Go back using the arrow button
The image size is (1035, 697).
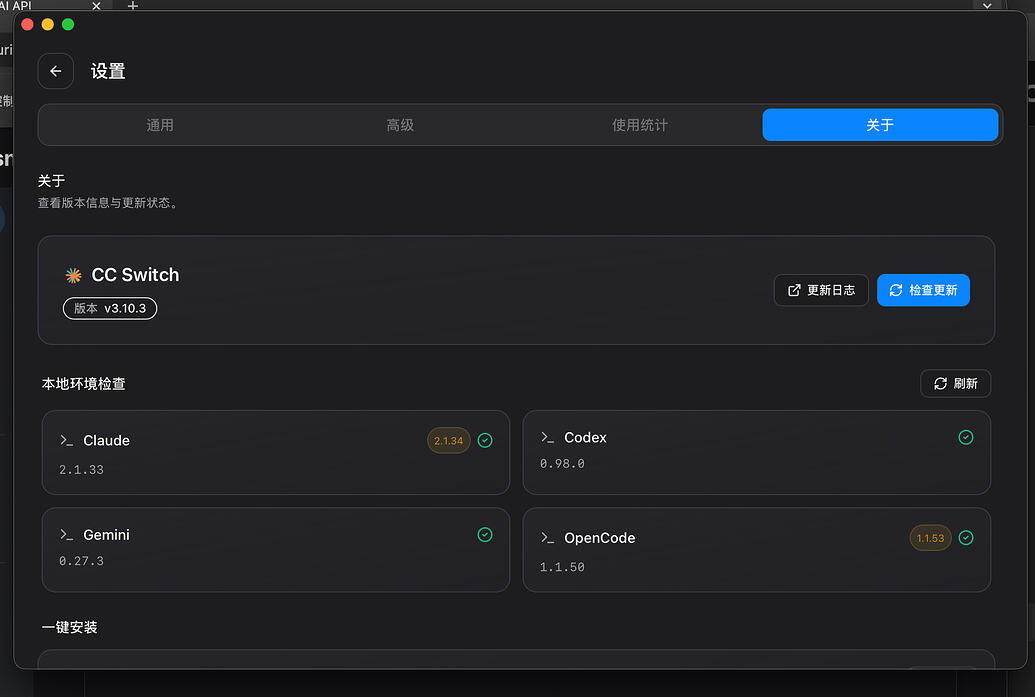pyautogui.click(x=55, y=71)
